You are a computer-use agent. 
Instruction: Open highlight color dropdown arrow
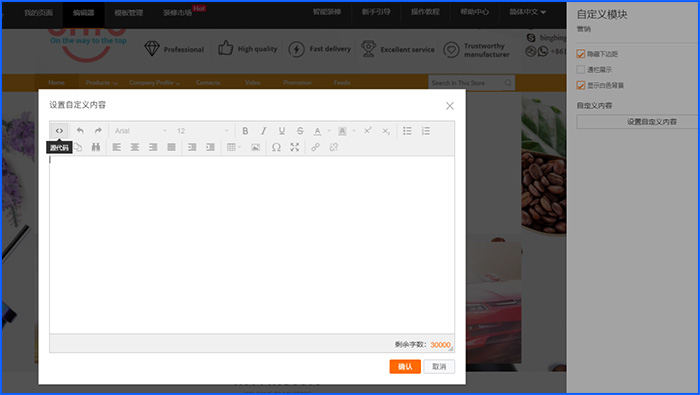(x=354, y=131)
